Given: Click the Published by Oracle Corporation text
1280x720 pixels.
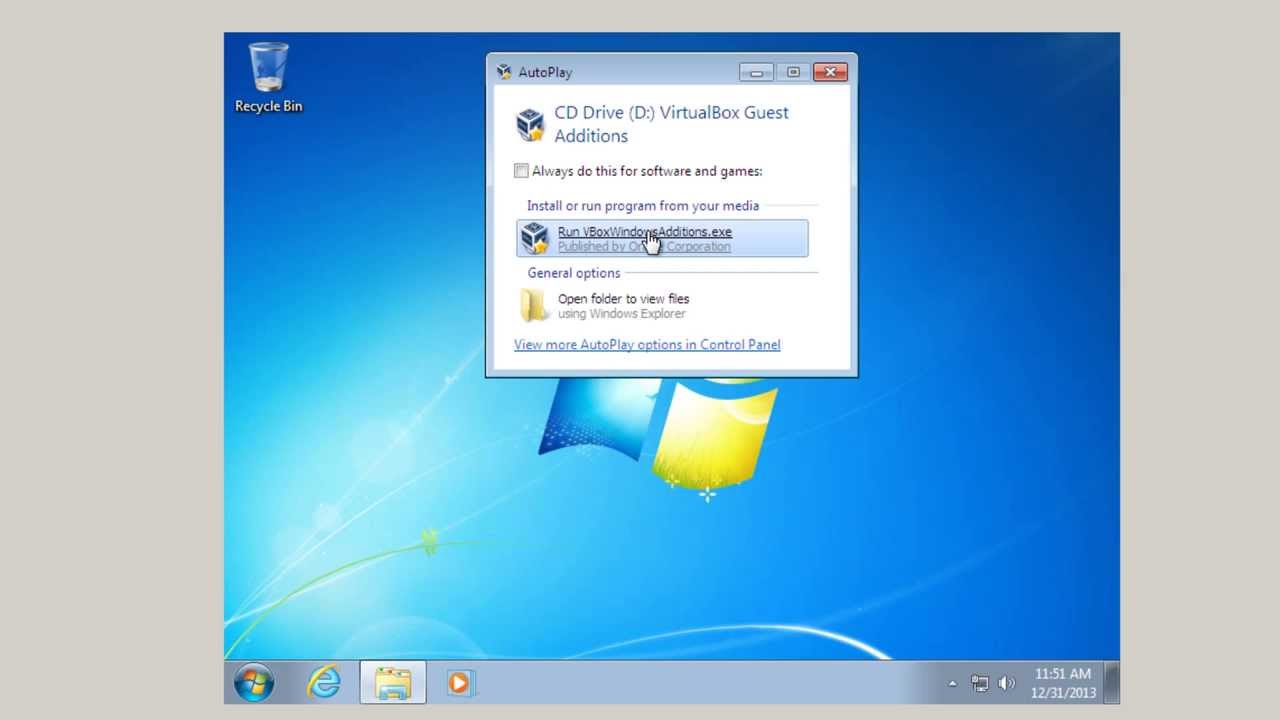Looking at the screenshot, I should (x=644, y=247).
